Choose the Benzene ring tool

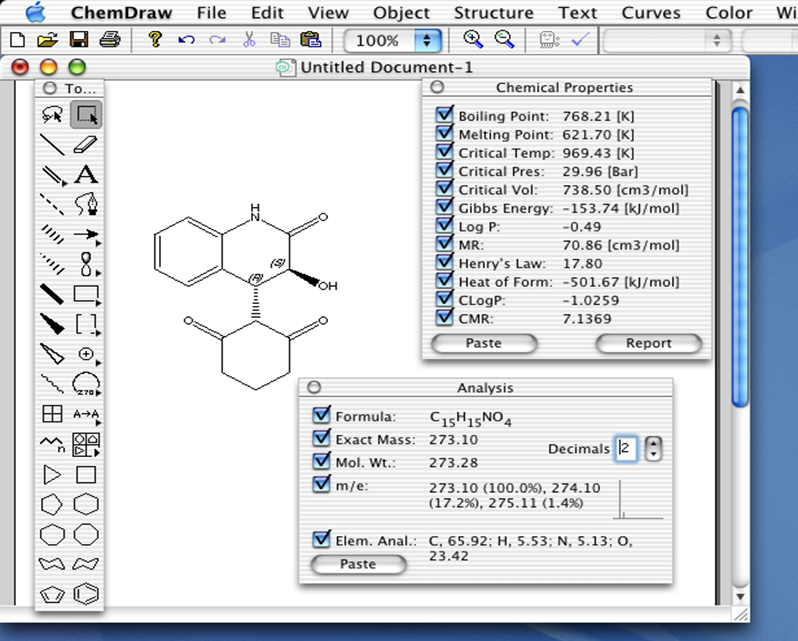click(86, 594)
